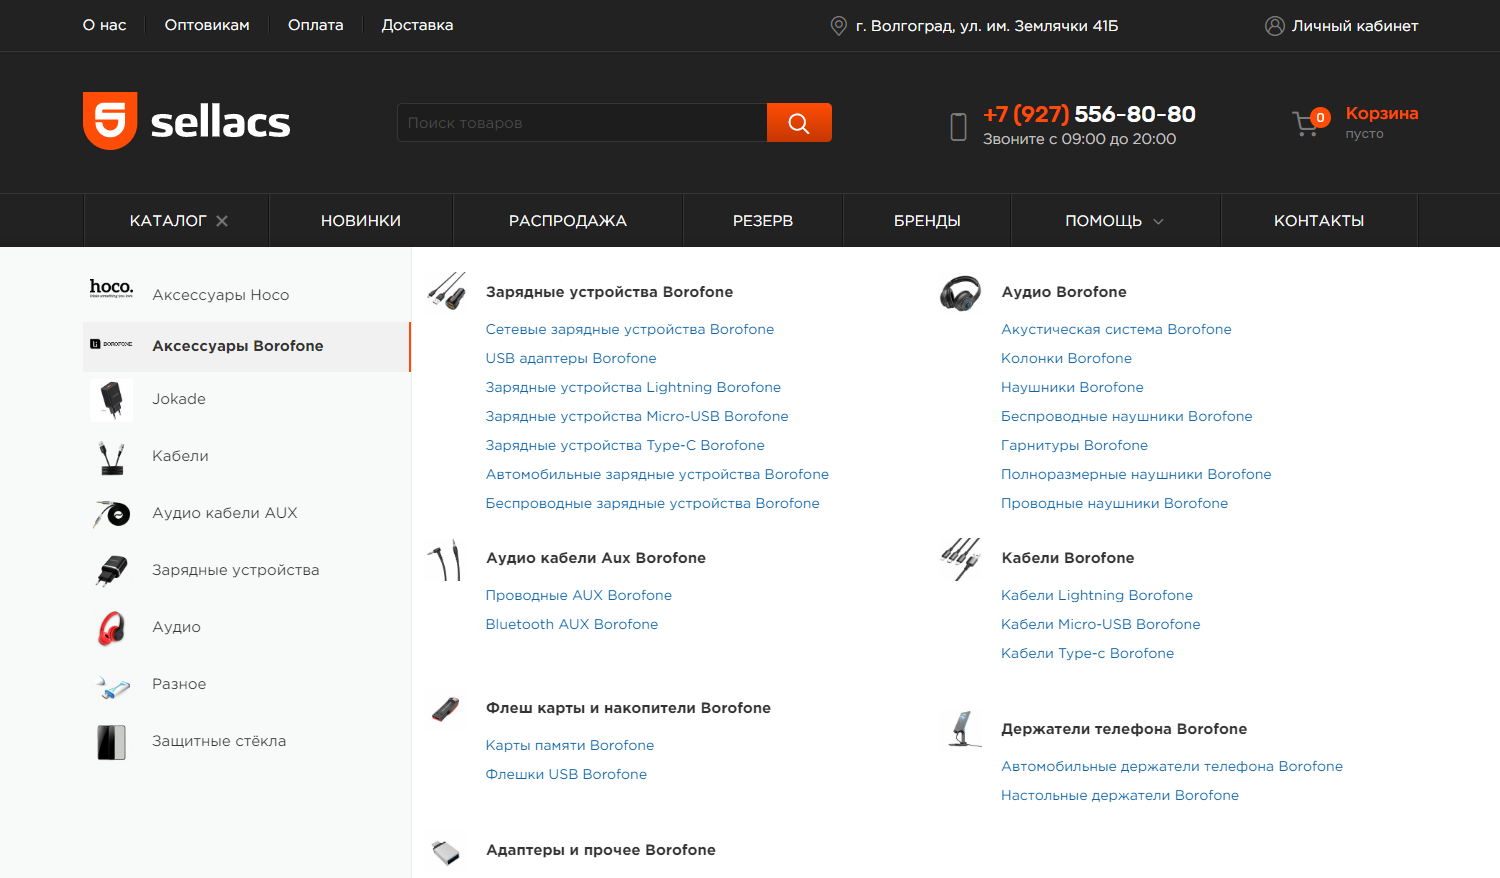Viewport: 1500px width, 878px height.
Task: Click the location pin icon
Action: (x=839, y=26)
